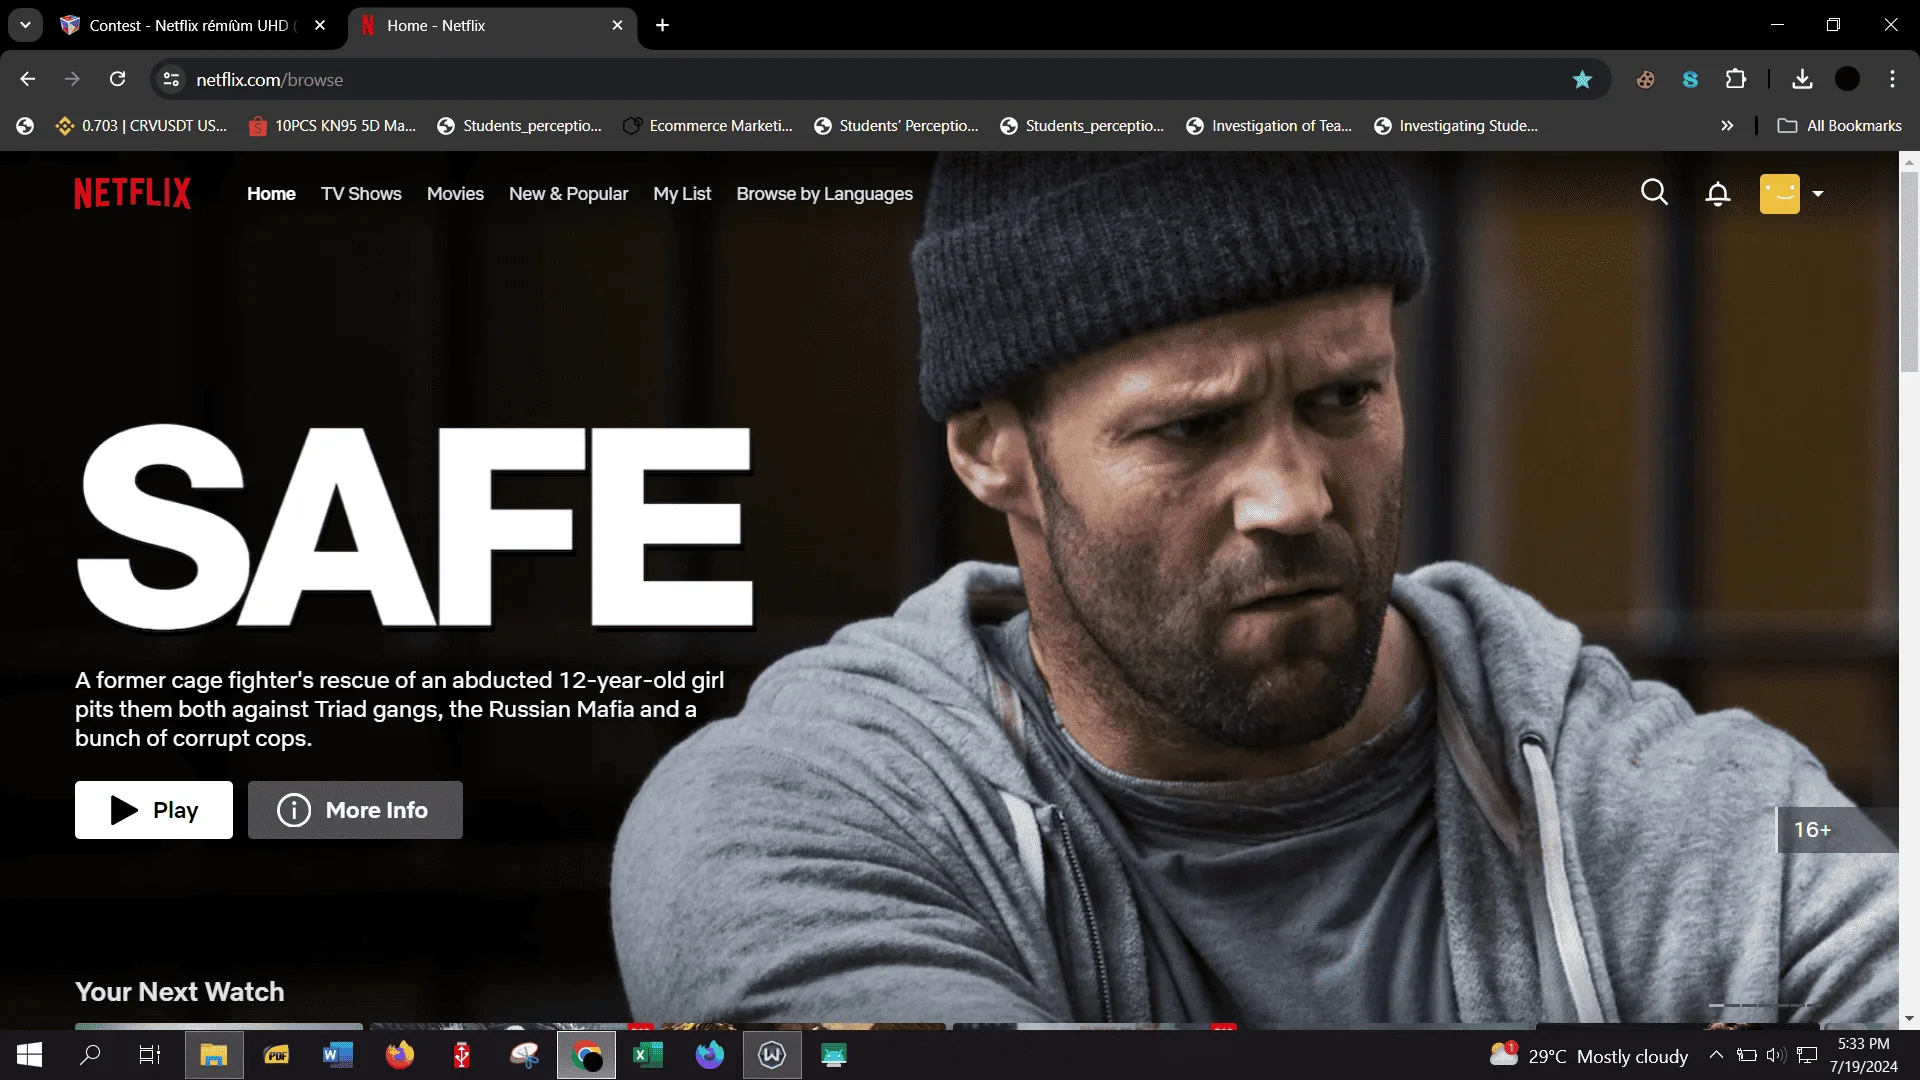The width and height of the screenshot is (1920, 1080).
Task: Click the Netflix logo
Action: click(132, 193)
